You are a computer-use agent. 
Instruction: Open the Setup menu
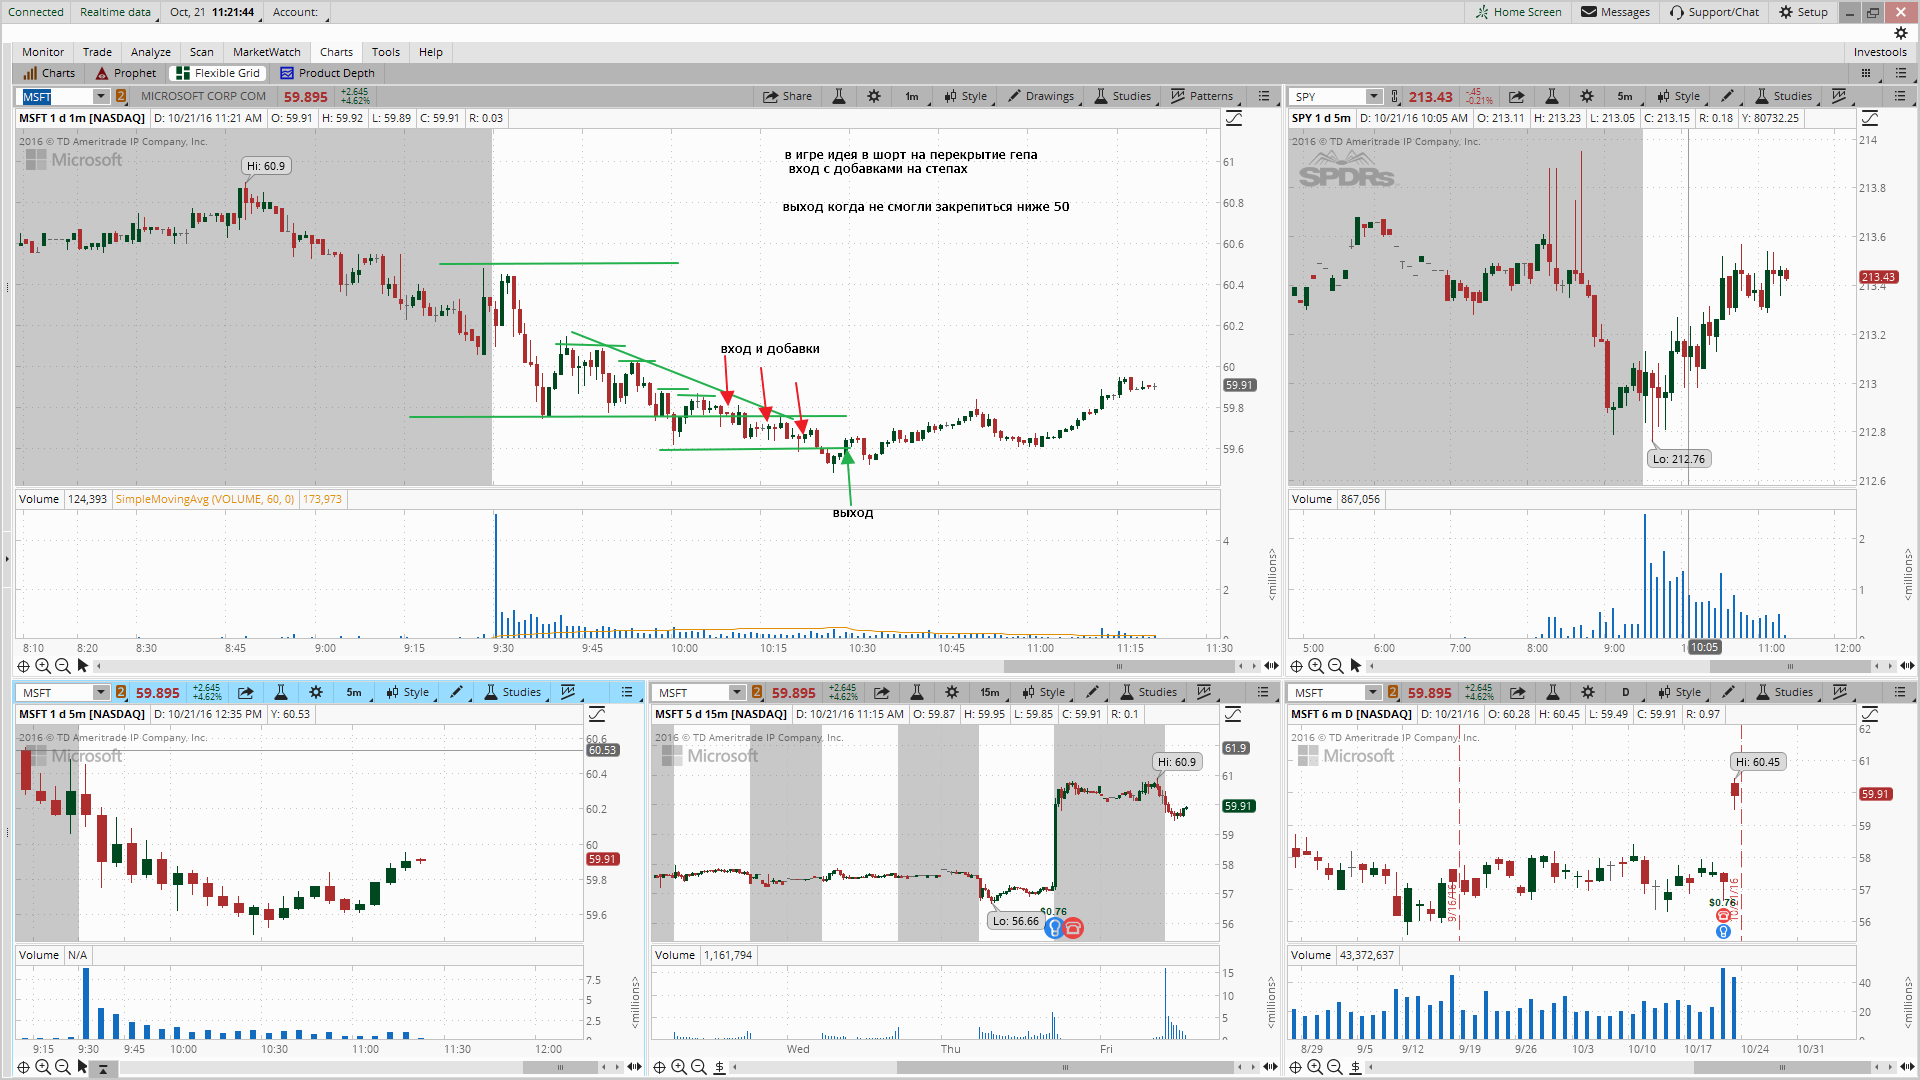coord(1804,12)
